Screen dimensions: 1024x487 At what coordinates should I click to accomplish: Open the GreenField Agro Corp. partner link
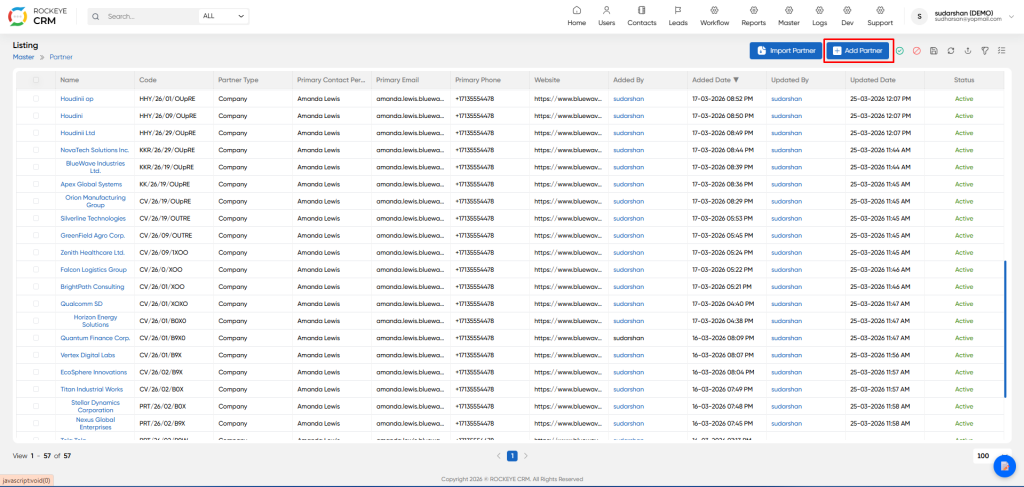tap(93, 235)
